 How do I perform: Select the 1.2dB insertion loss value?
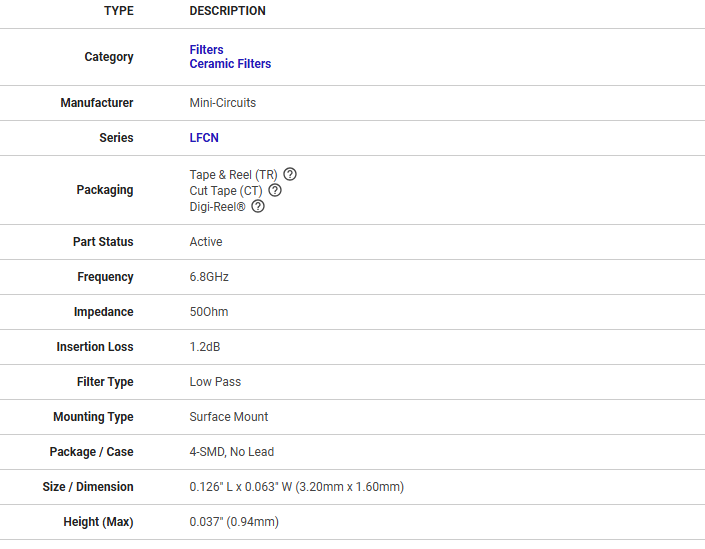tap(206, 347)
